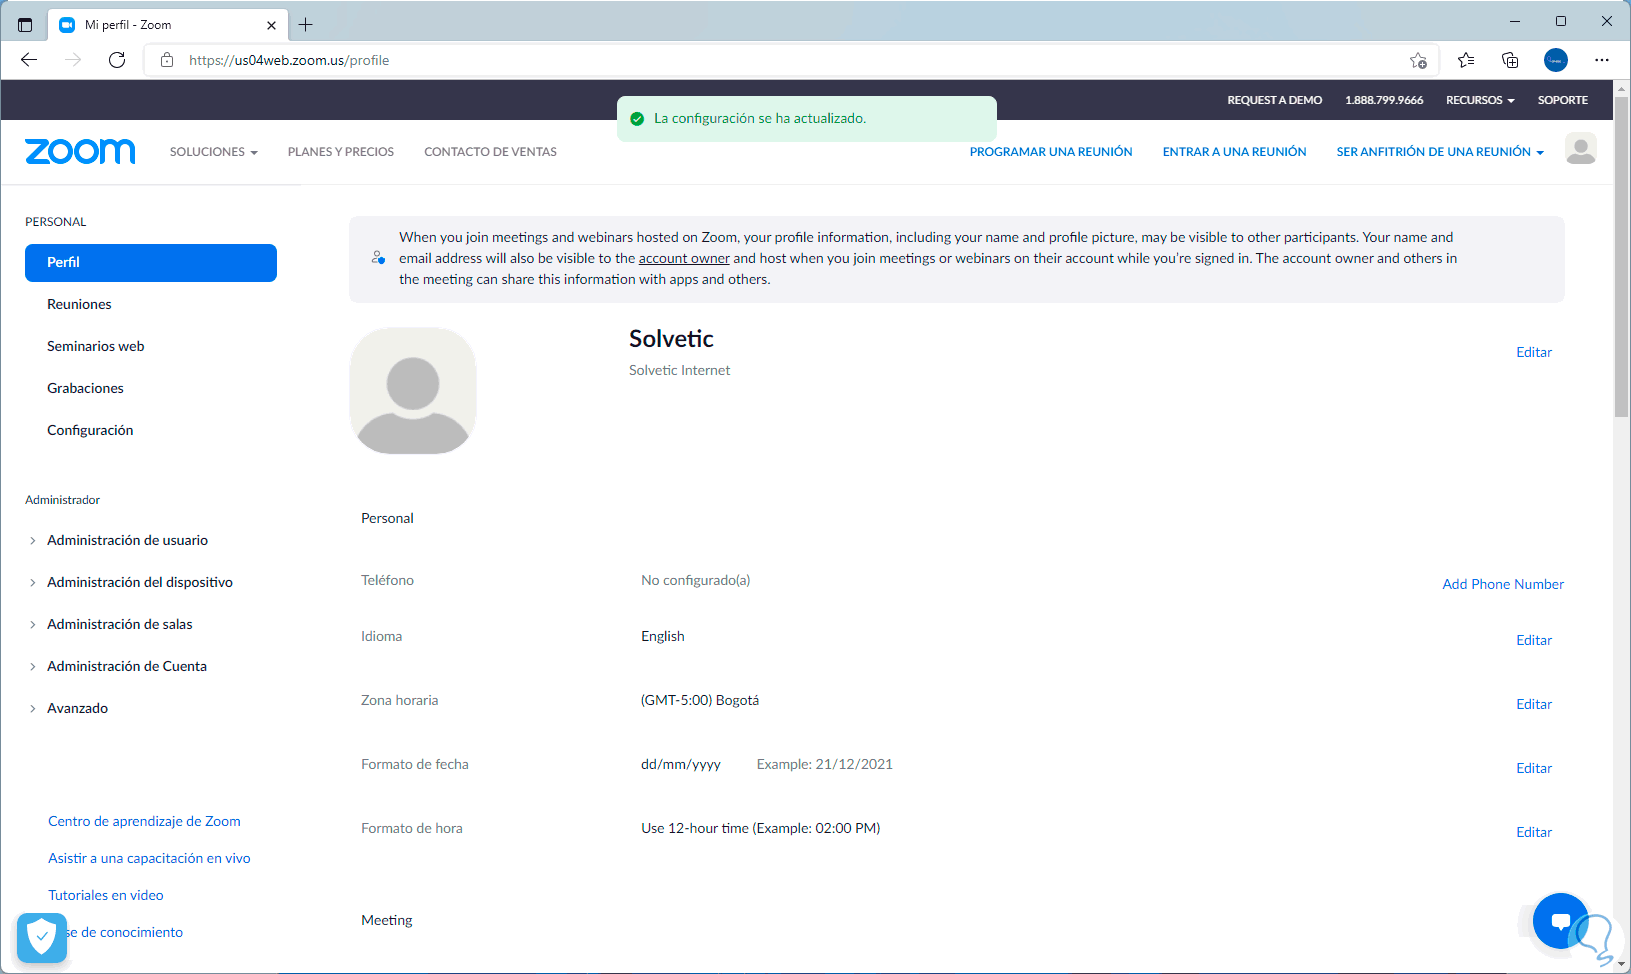Click the (GMT-5:00) Bogotá value
This screenshot has height=974, width=1631.
pos(700,700)
